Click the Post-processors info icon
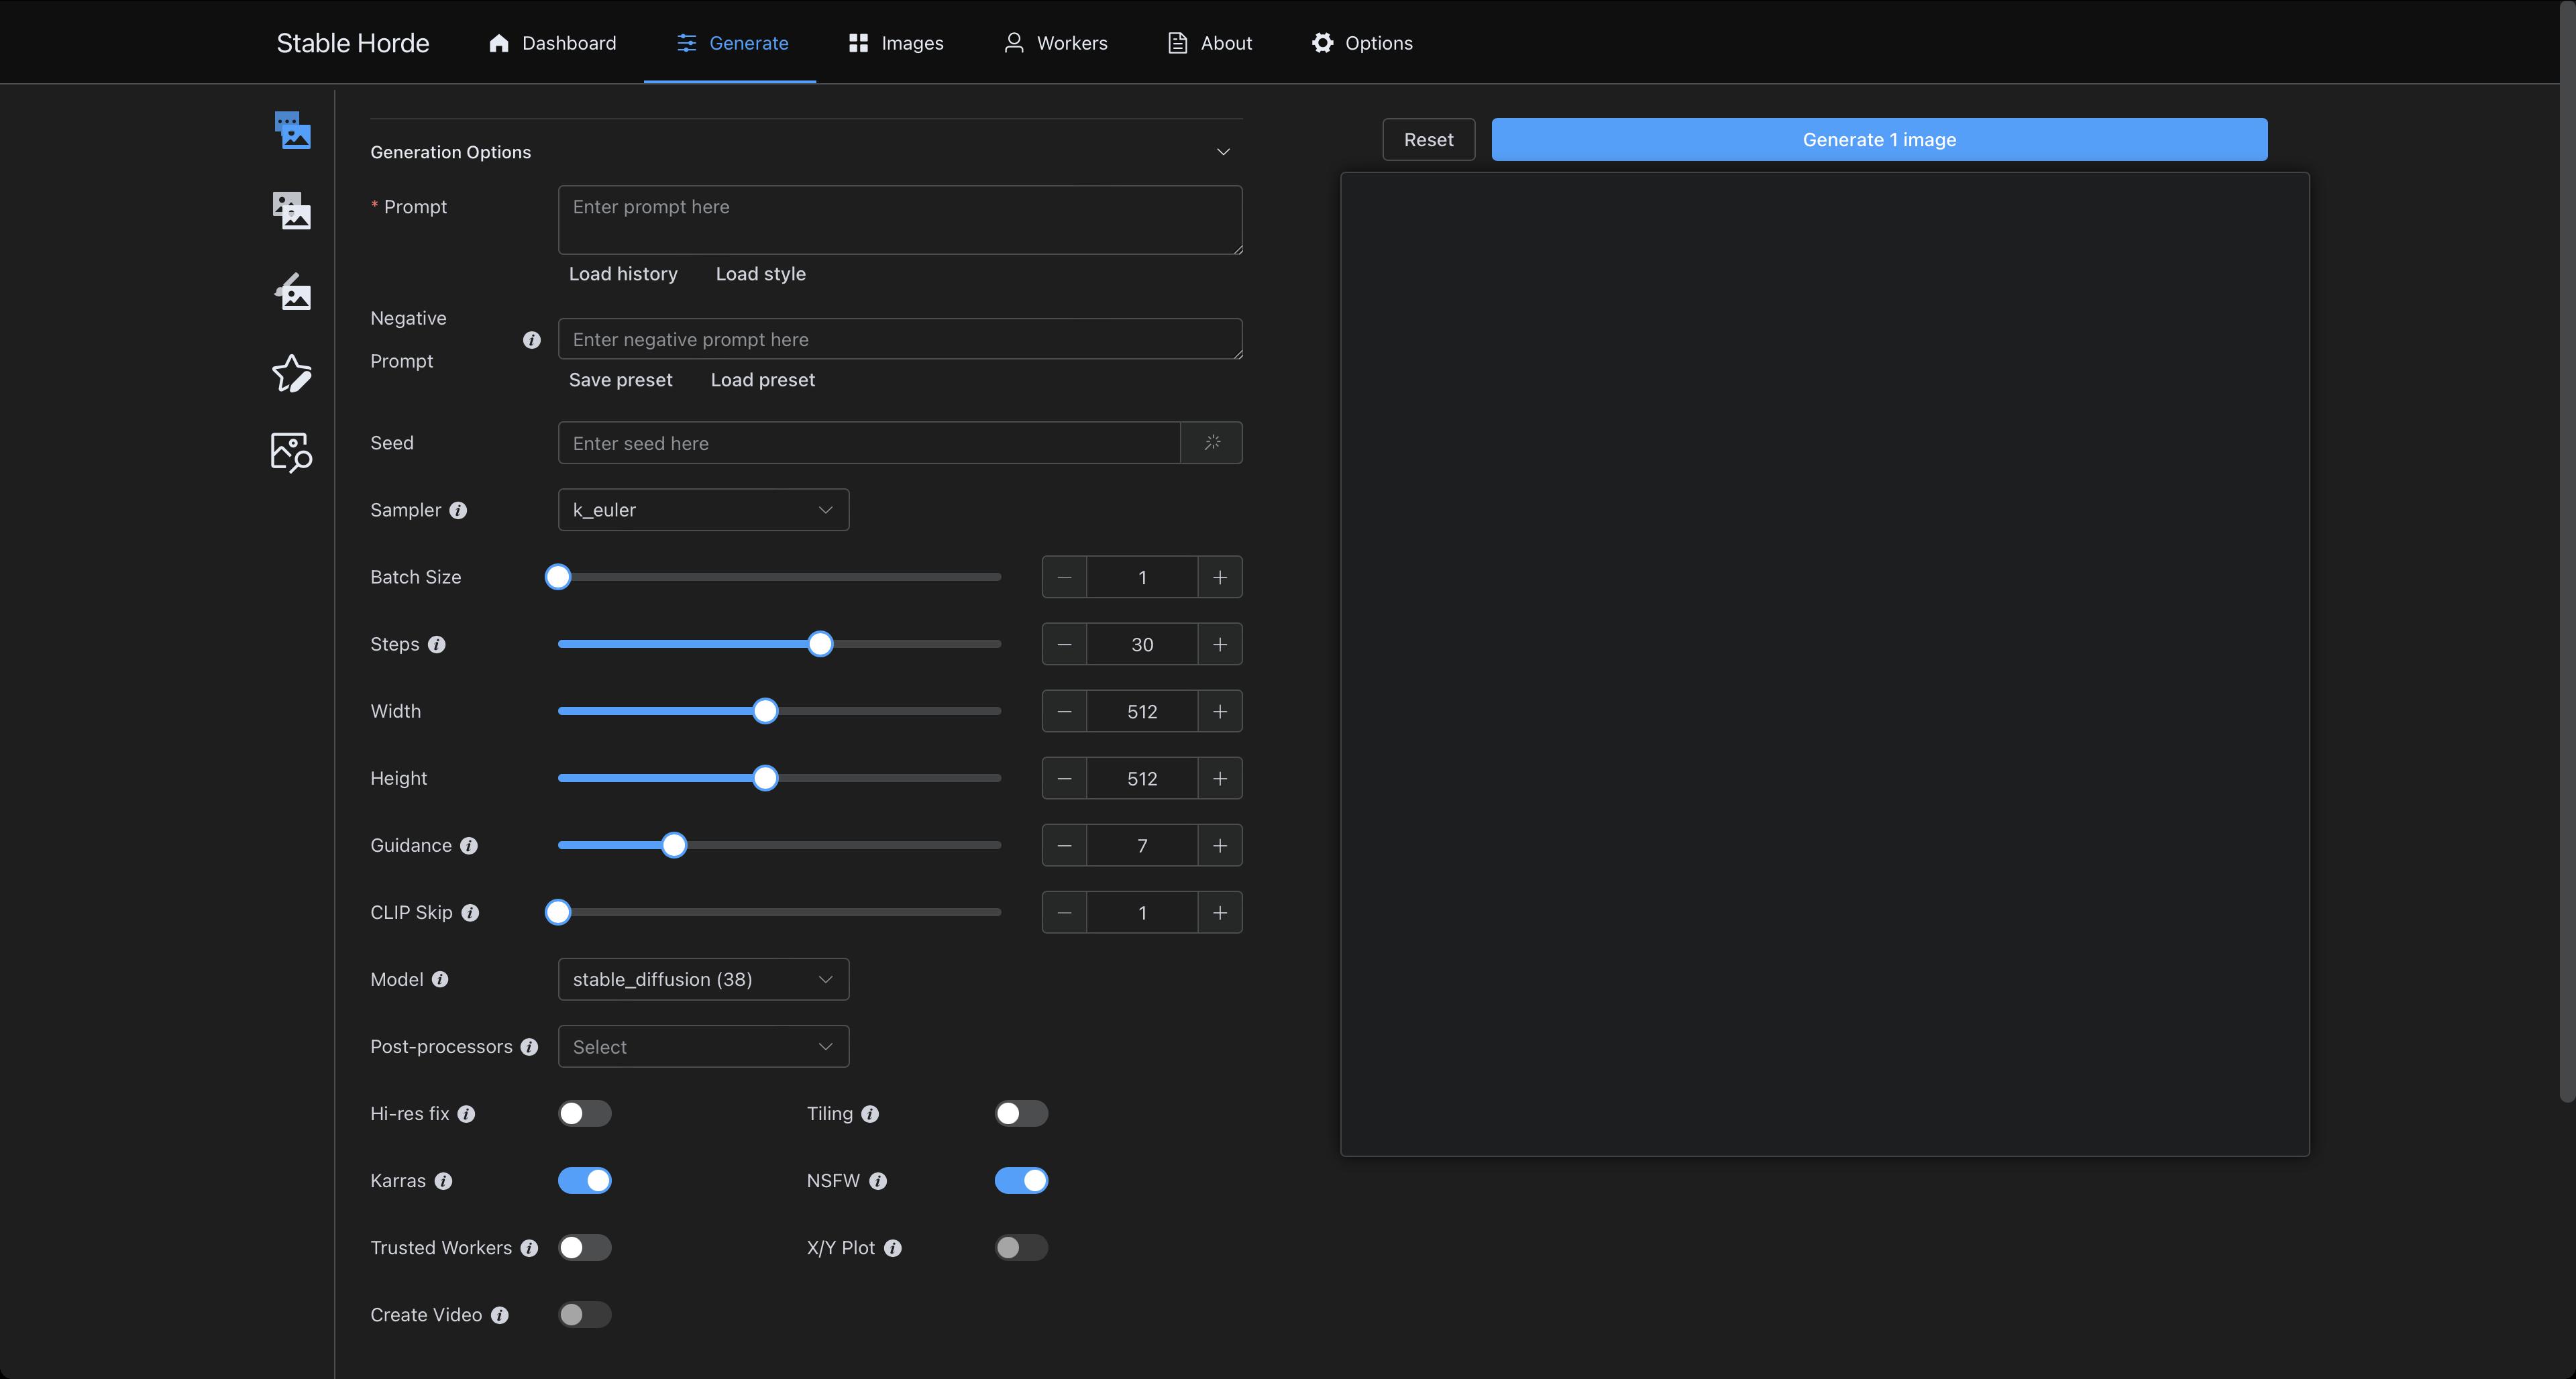 529,1047
